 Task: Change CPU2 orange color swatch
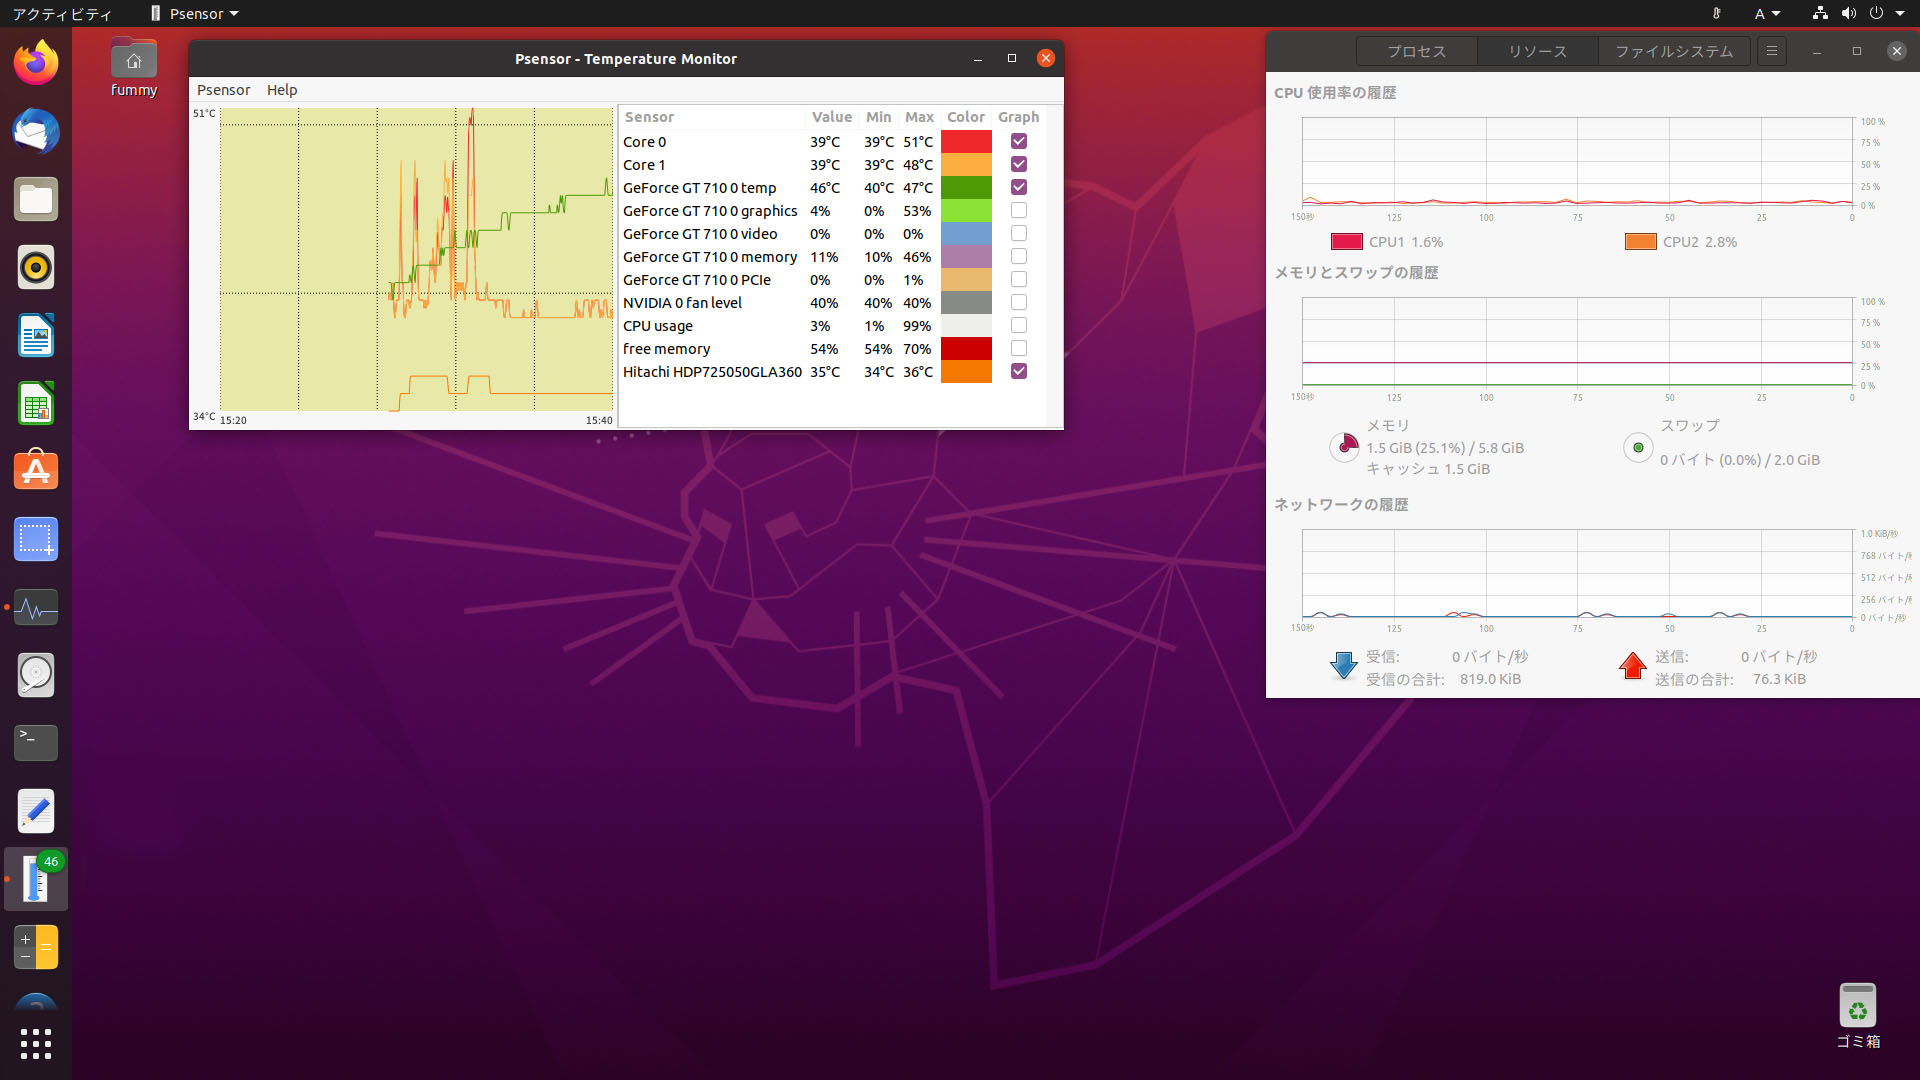tap(1640, 241)
